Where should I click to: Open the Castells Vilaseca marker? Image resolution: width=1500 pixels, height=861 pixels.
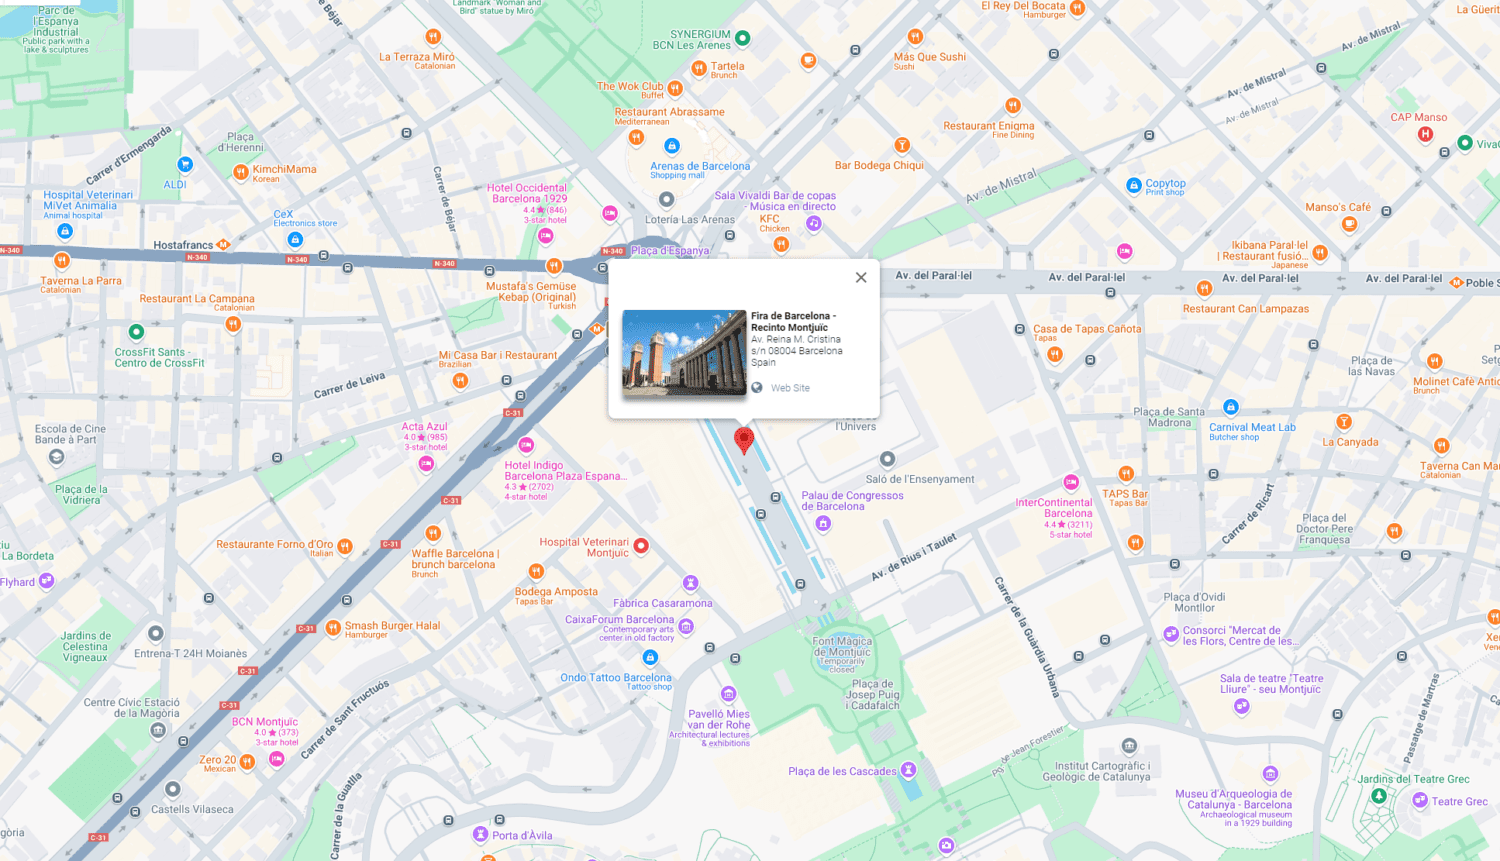click(x=173, y=790)
